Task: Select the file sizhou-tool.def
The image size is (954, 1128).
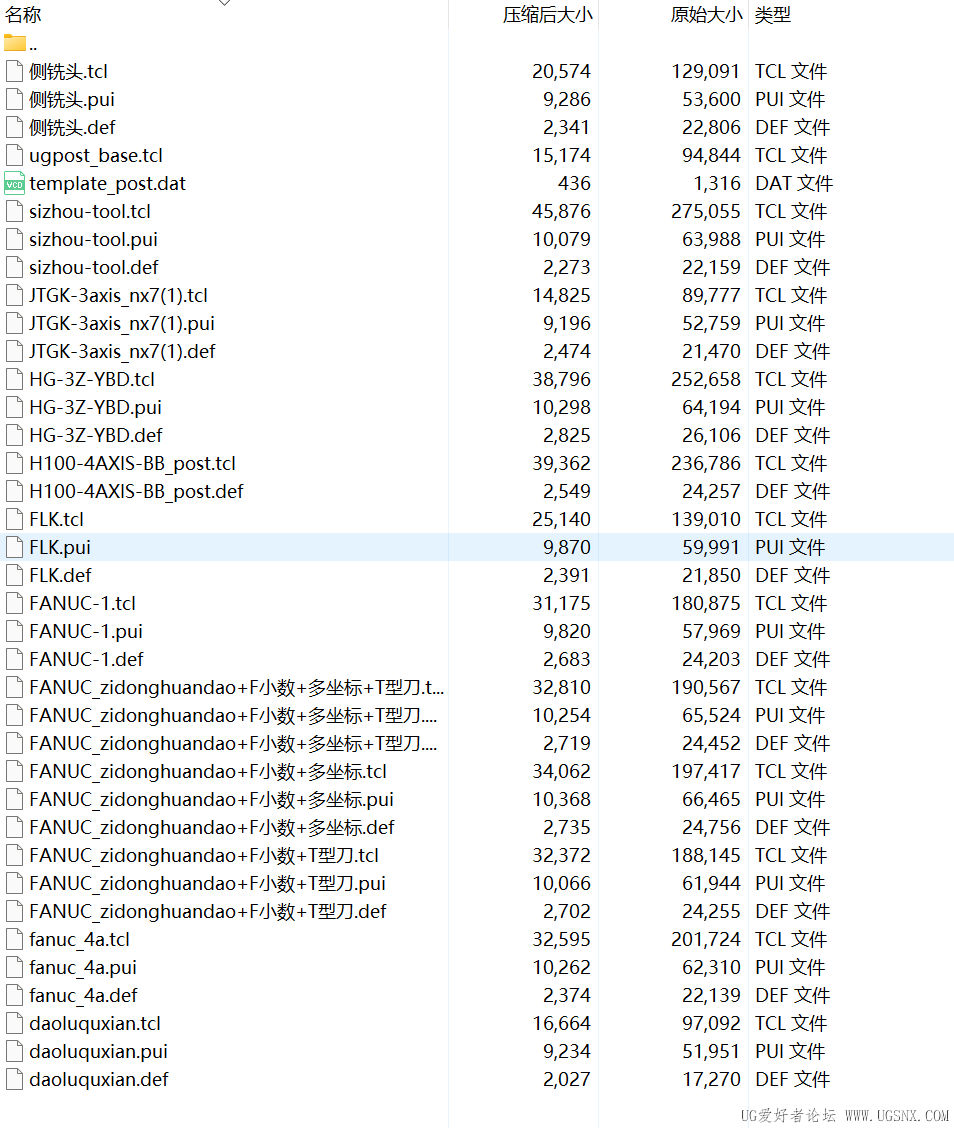Action: point(94,268)
